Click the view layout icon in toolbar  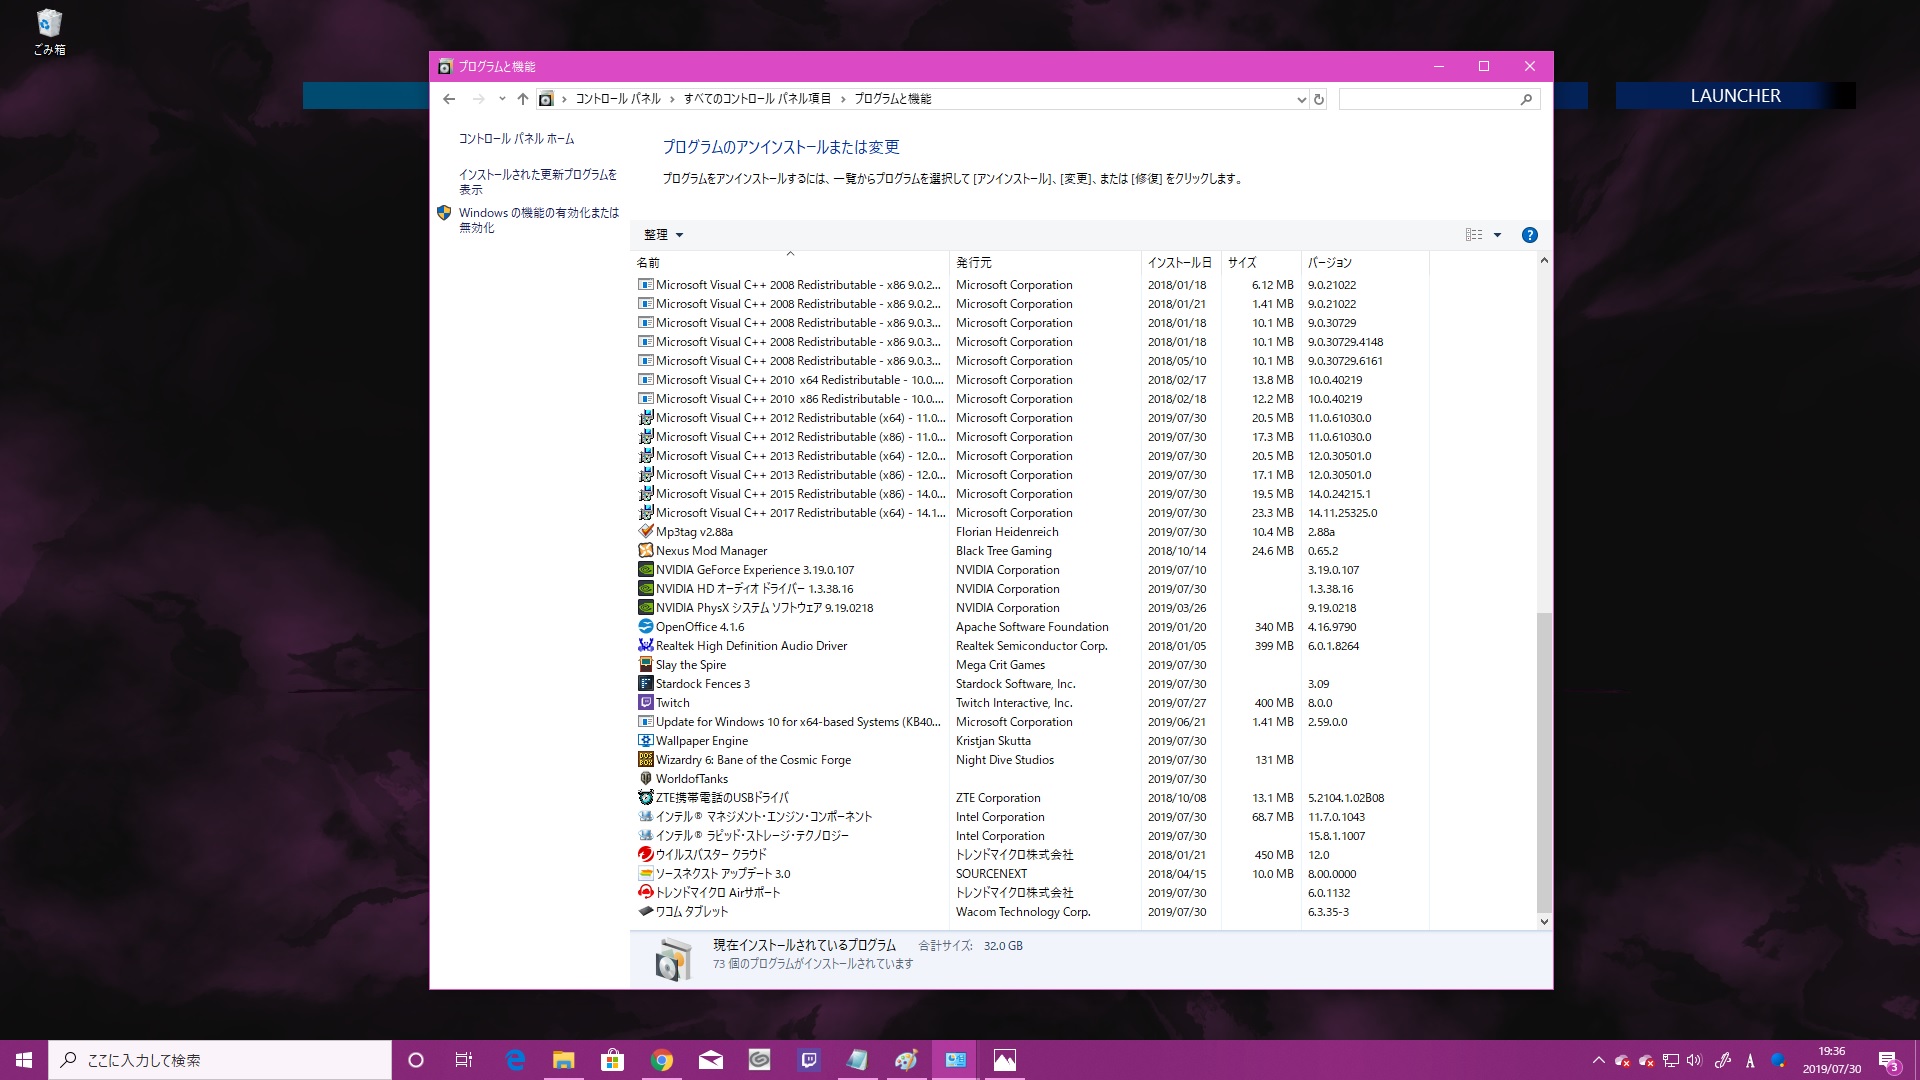[1473, 235]
